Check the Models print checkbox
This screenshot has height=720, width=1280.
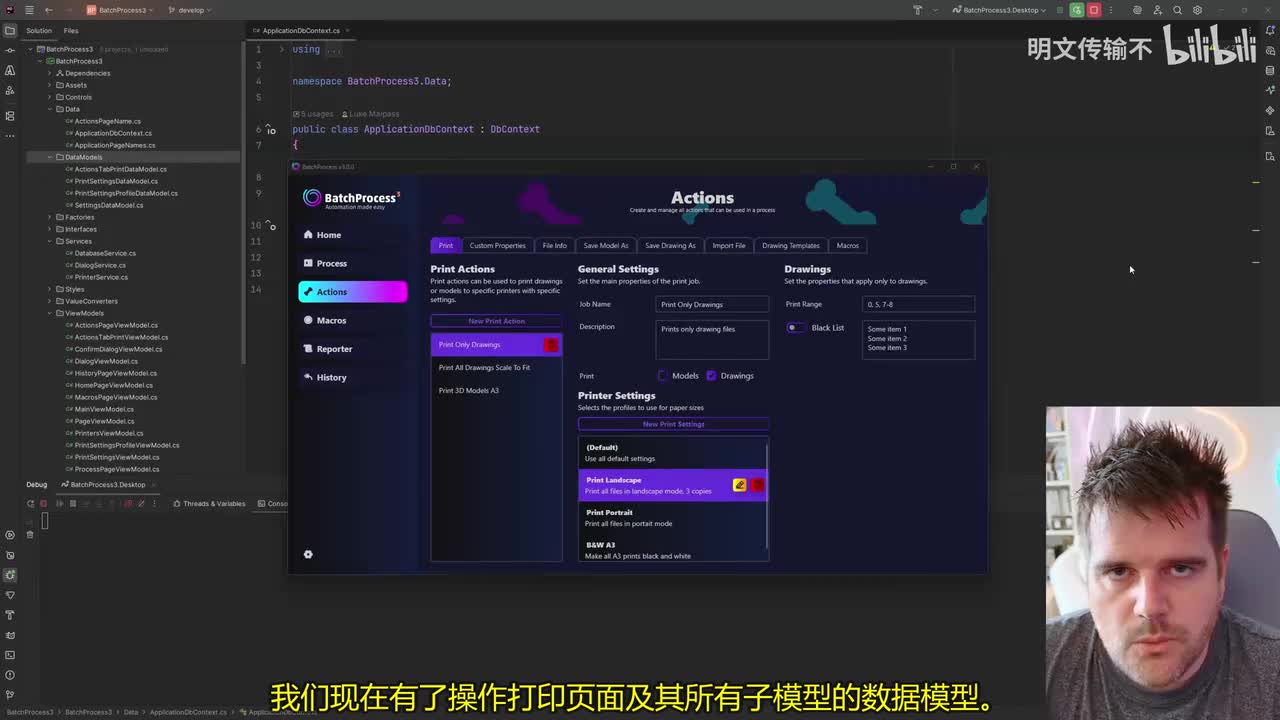pos(662,376)
